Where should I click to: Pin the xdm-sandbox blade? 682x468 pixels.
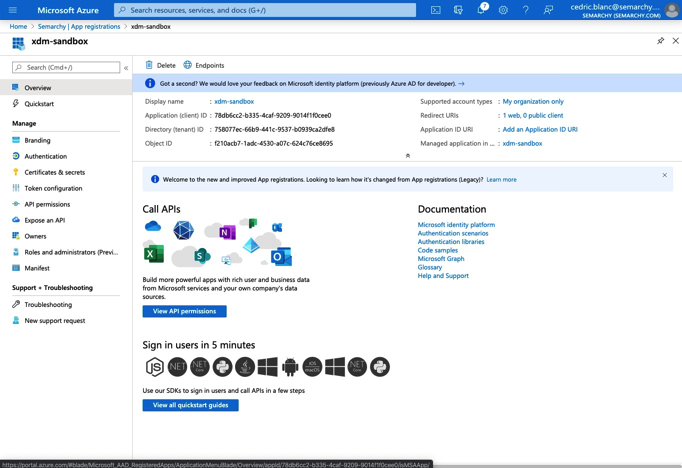pyautogui.click(x=660, y=41)
